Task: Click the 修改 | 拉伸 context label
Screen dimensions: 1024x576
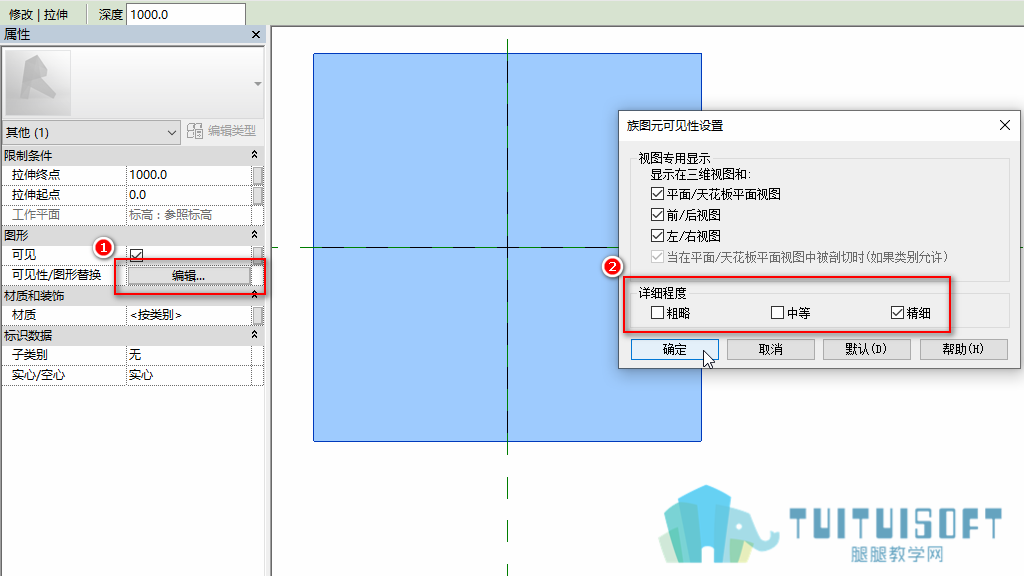Action: click(39, 14)
